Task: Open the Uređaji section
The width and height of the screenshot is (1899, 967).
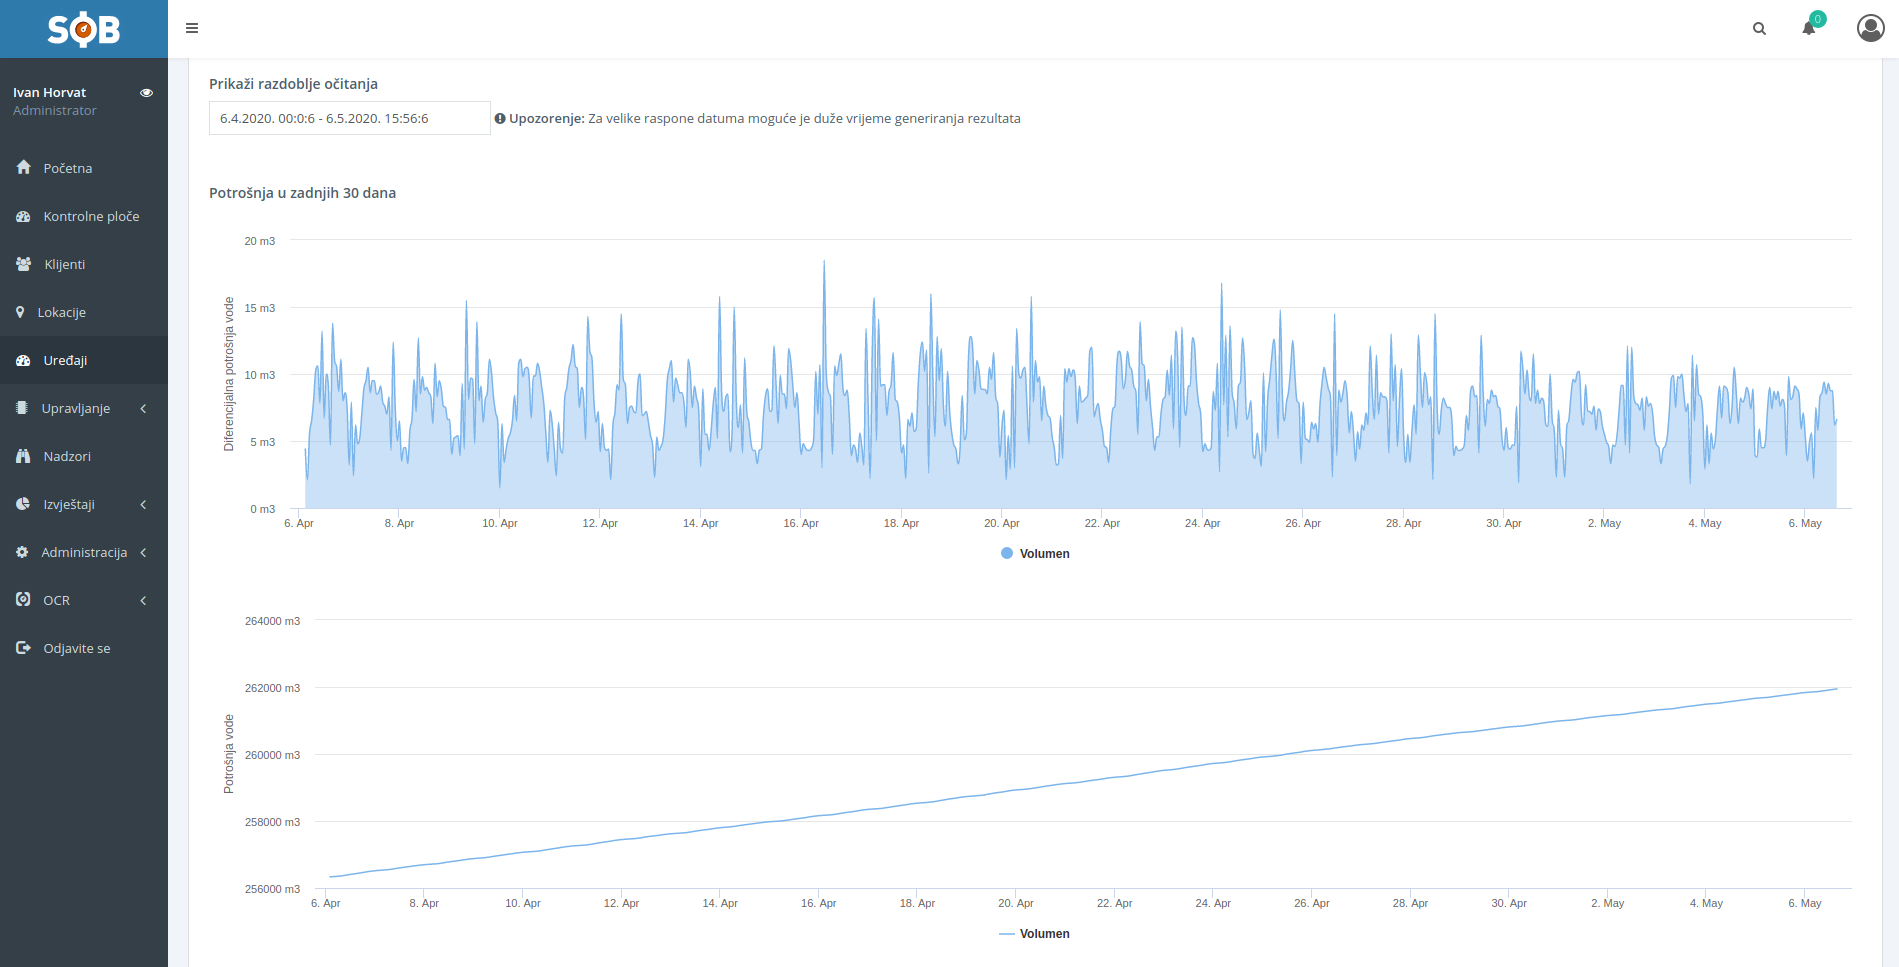Action: tap(65, 360)
